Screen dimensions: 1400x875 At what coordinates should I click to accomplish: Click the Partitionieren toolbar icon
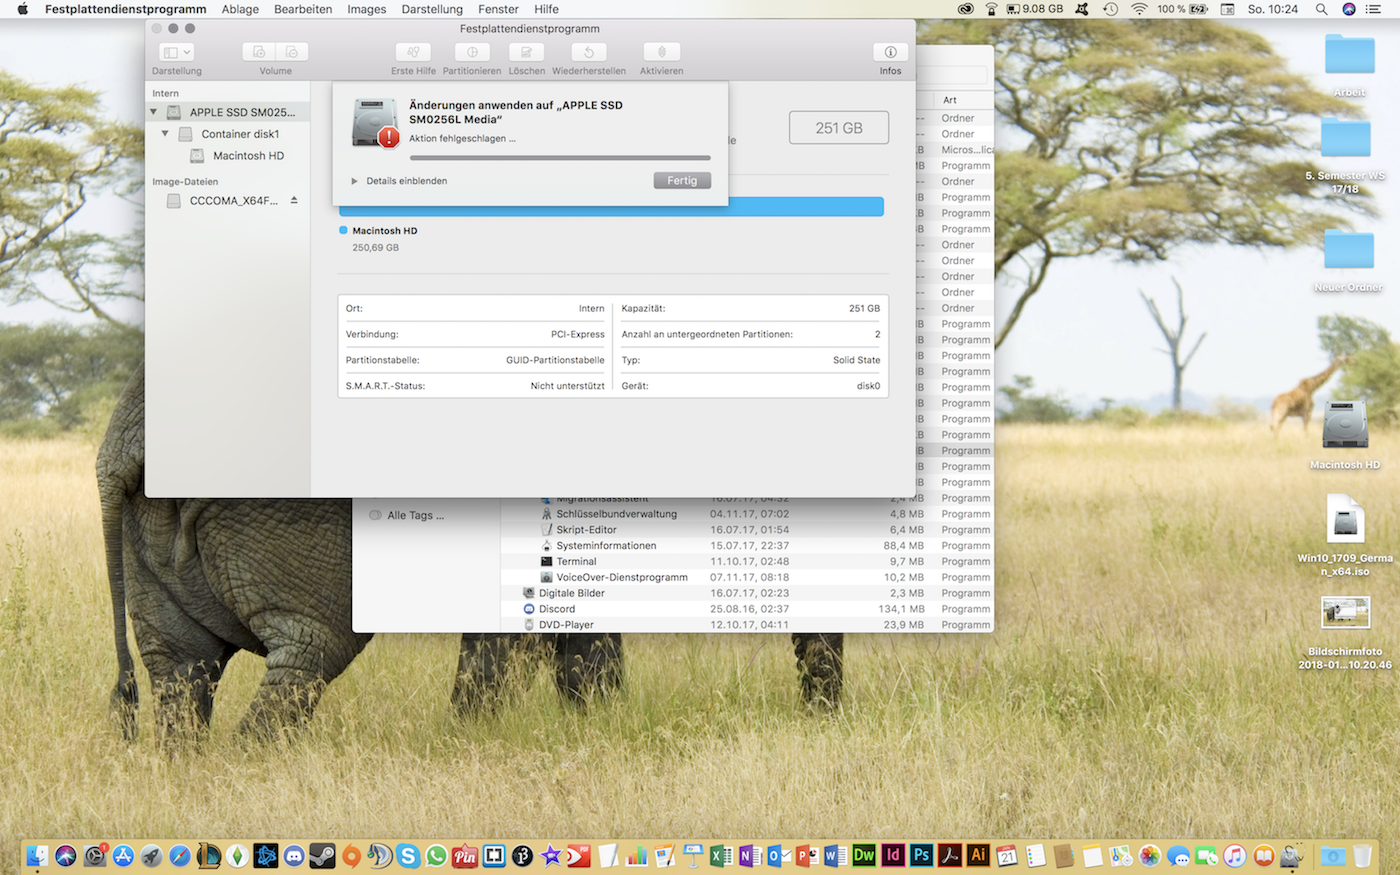click(472, 52)
